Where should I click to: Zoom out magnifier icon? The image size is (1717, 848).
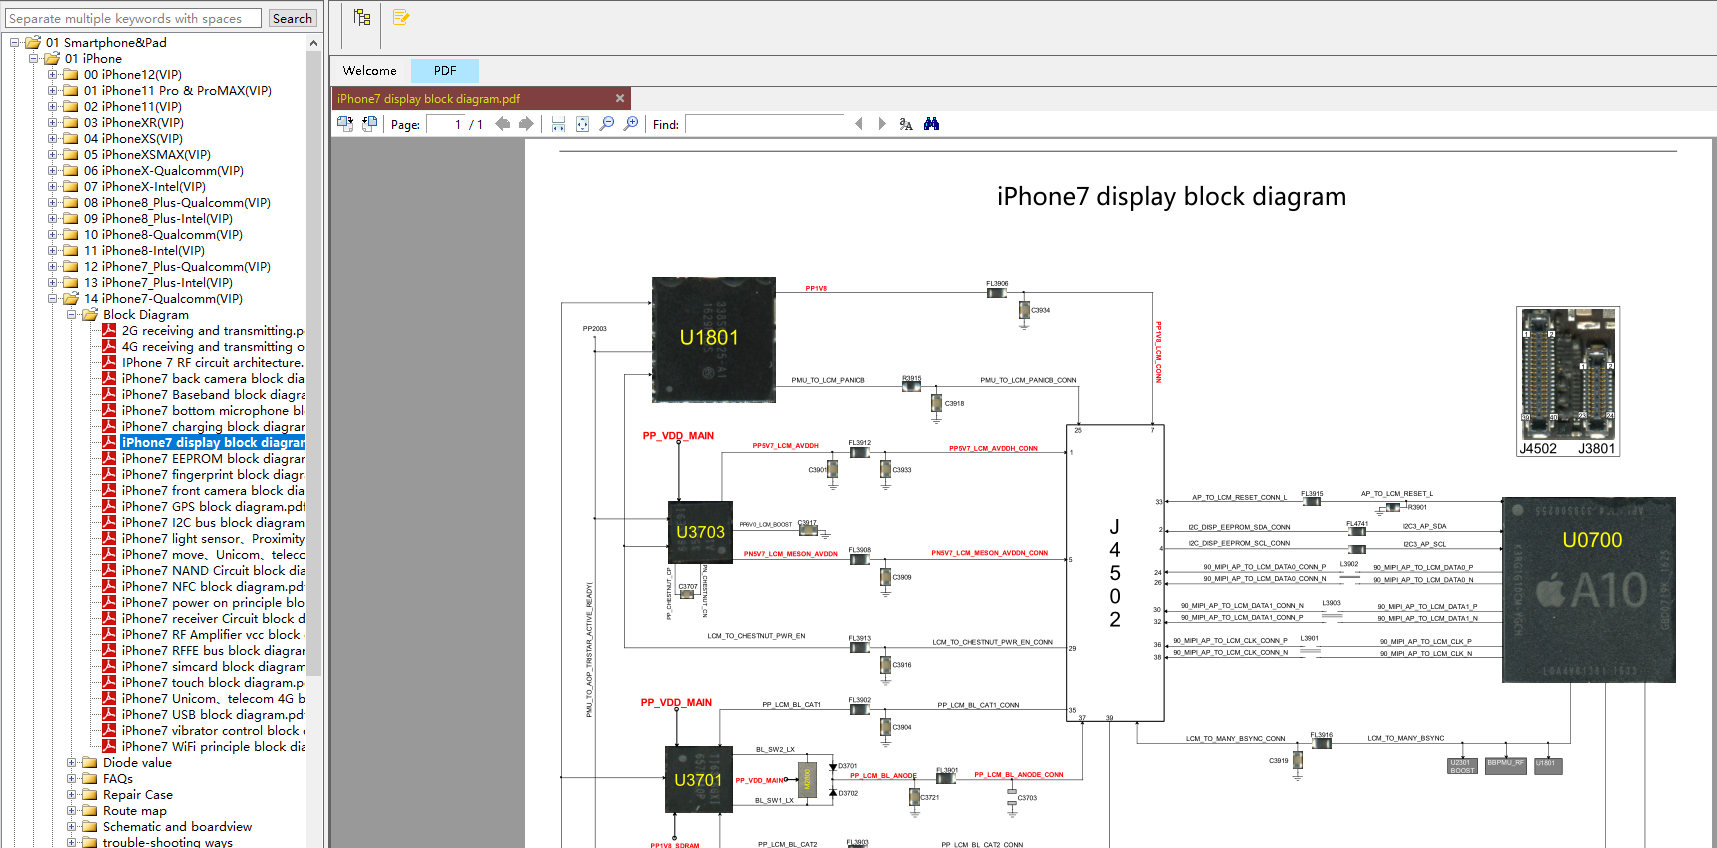coord(606,124)
